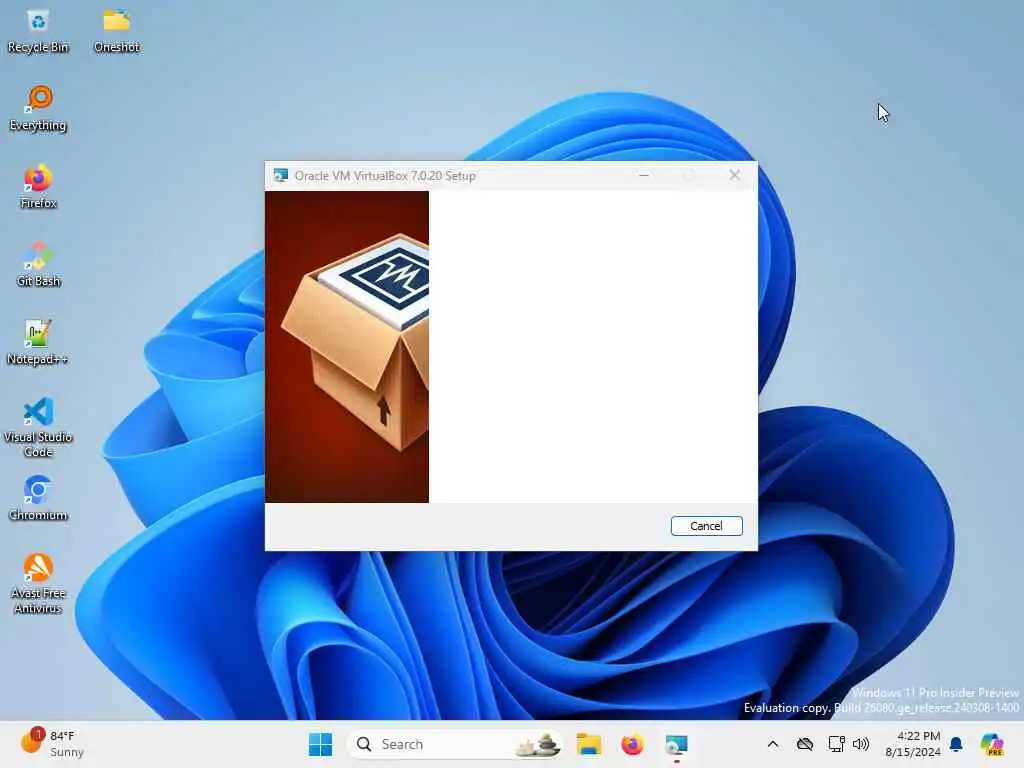Image resolution: width=1024 pixels, height=768 pixels.
Task: Launch the Copilot preview taskbar icon
Action: pos(992,744)
